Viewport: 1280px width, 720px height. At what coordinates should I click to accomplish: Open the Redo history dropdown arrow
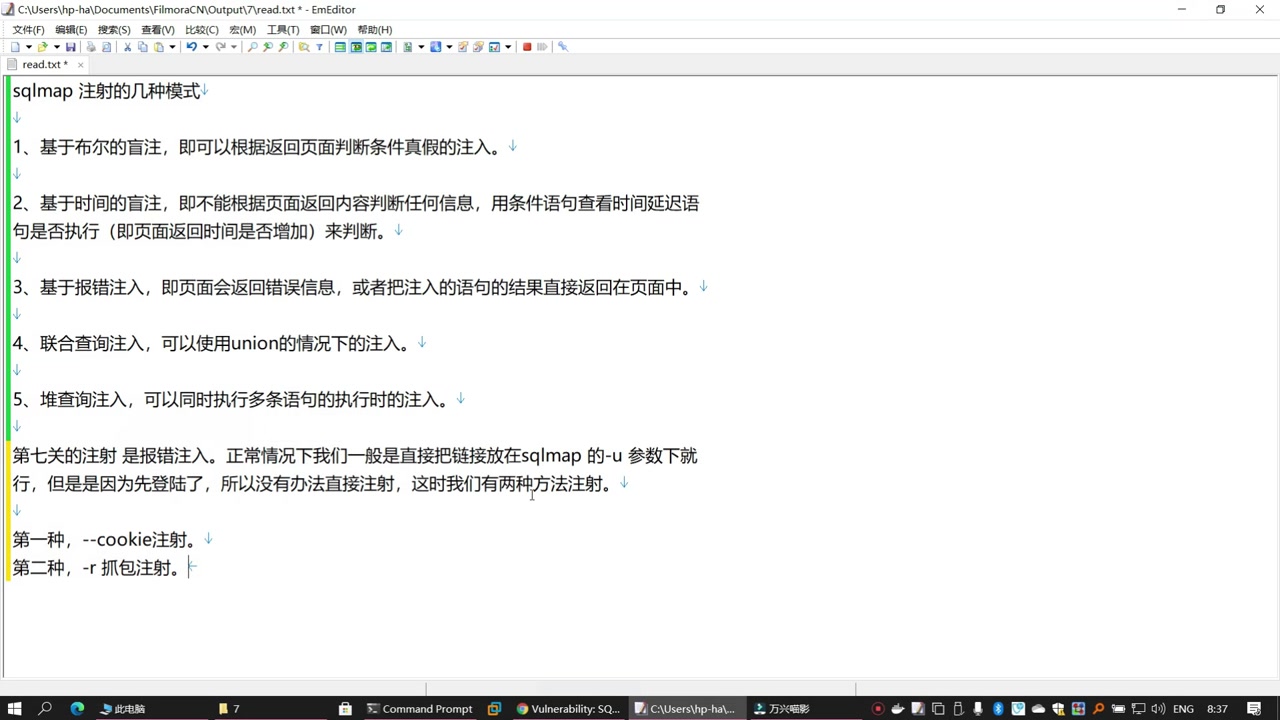pyautogui.click(x=233, y=47)
